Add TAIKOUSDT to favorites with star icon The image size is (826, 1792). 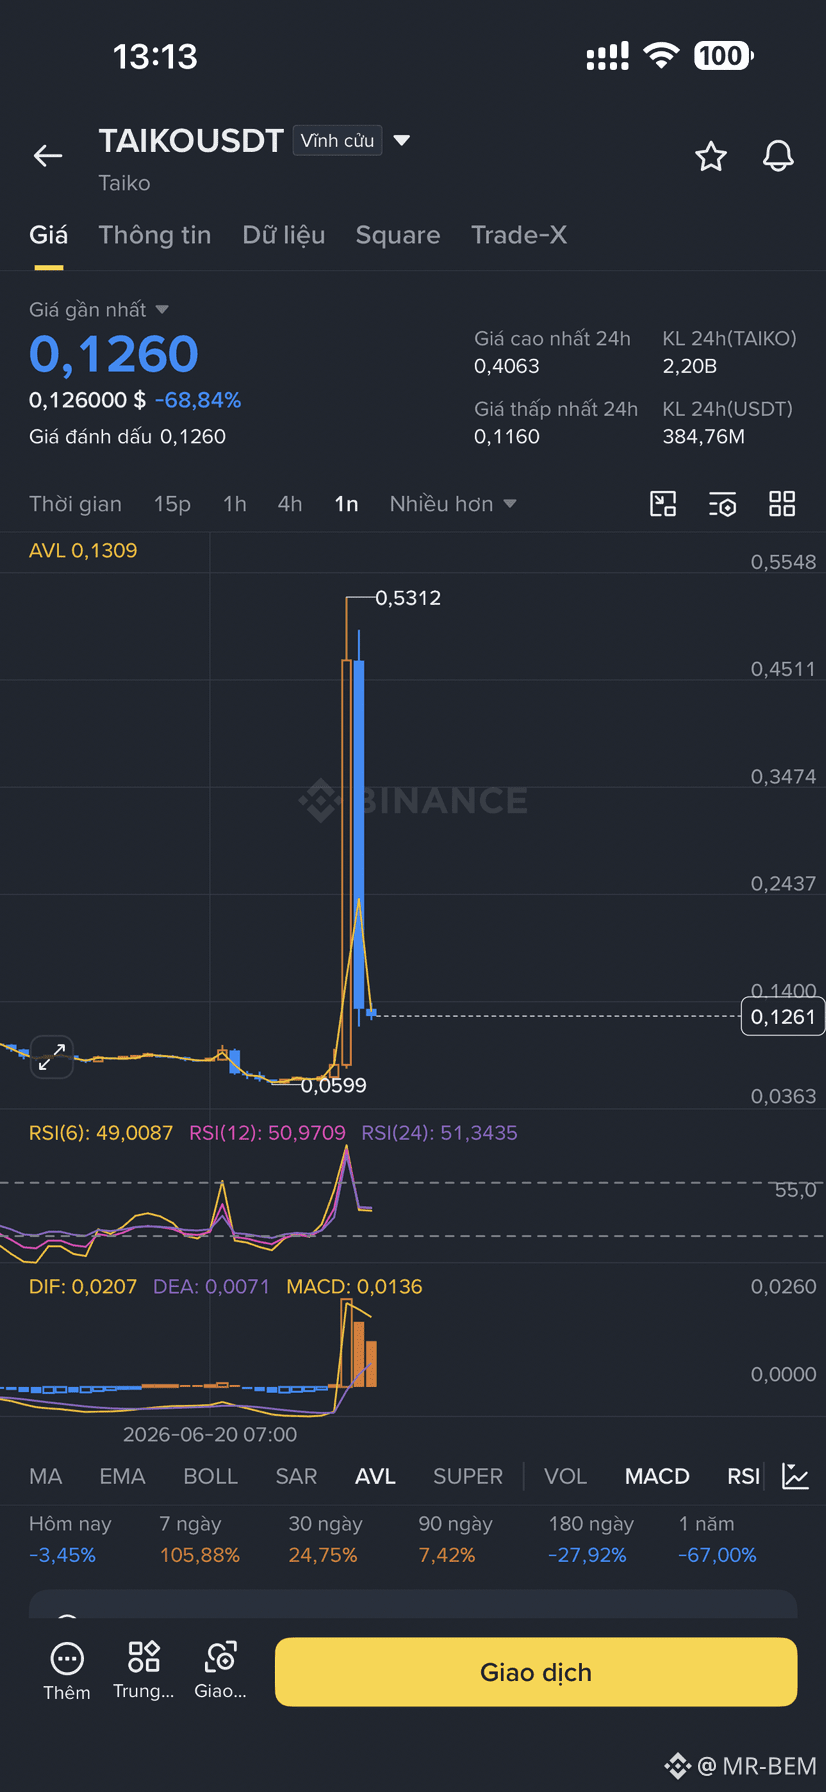[x=711, y=156]
